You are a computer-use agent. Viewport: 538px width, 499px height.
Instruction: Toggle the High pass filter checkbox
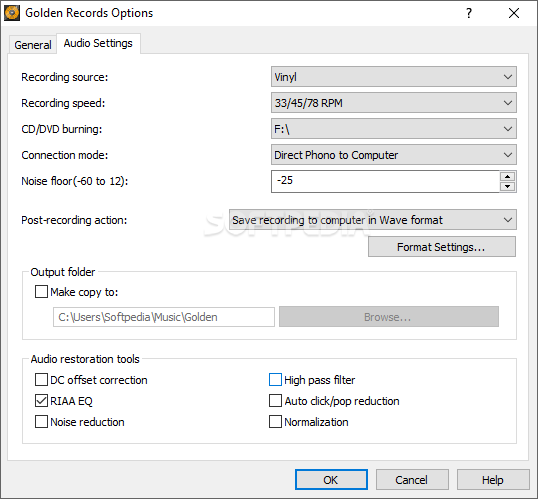(x=275, y=380)
